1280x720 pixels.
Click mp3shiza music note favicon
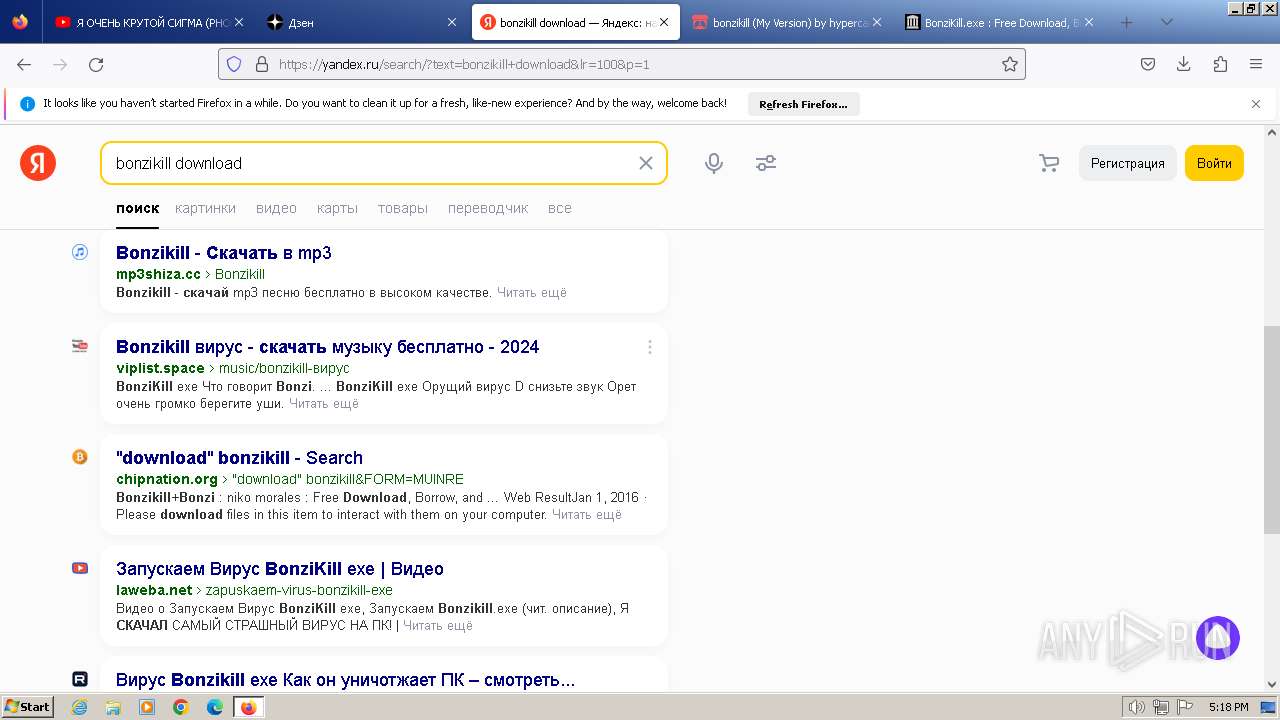[80, 252]
